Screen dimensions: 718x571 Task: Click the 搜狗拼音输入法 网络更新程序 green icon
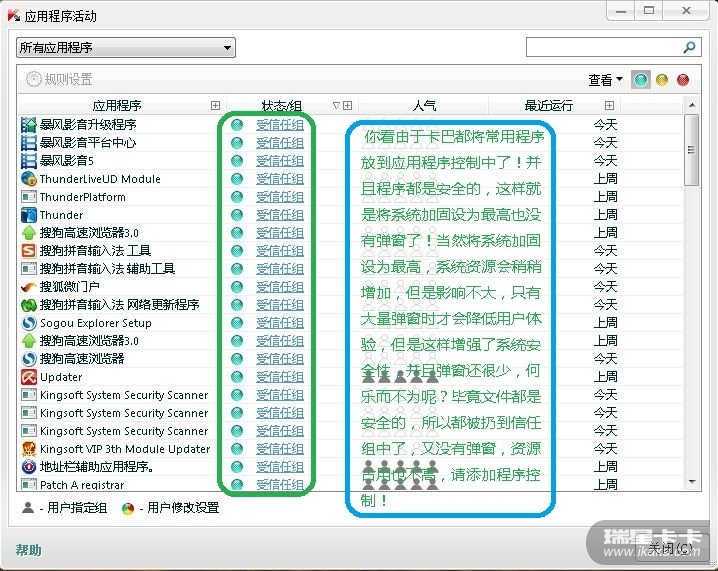[x=28, y=305]
